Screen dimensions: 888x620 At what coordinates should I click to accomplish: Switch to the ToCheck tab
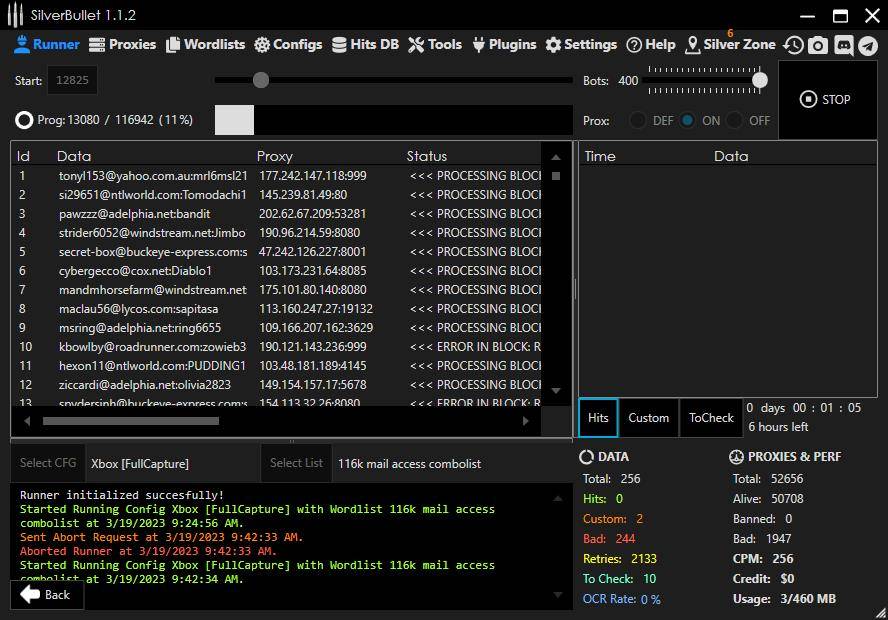[711, 418]
